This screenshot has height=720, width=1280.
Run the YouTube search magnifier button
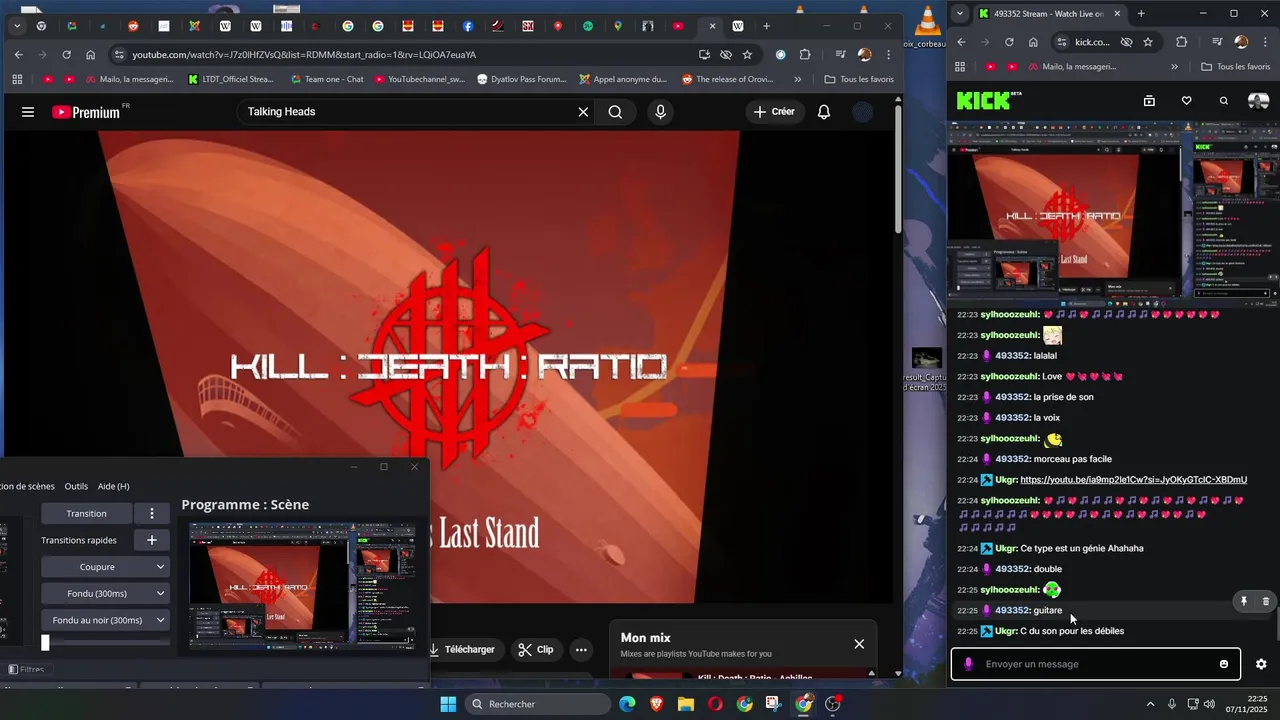pos(615,112)
